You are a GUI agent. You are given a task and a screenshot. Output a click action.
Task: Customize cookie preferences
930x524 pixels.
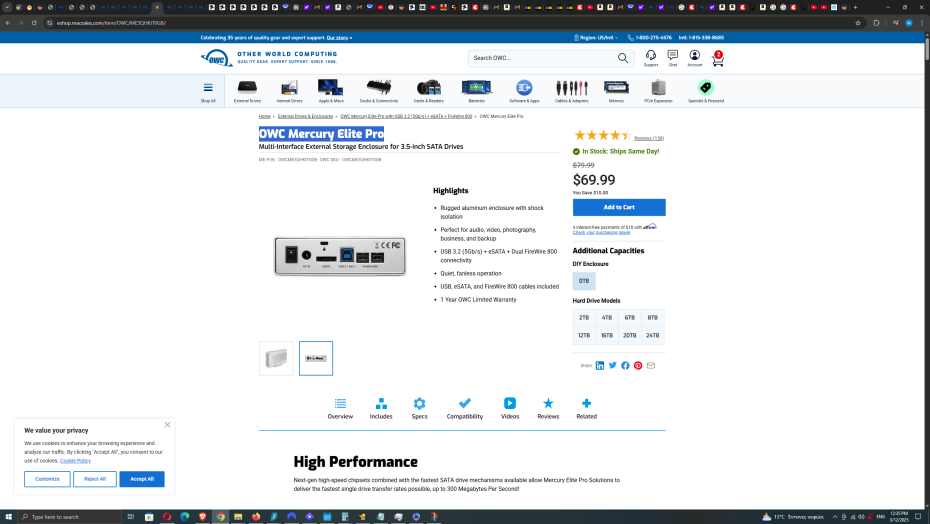coord(47,479)
